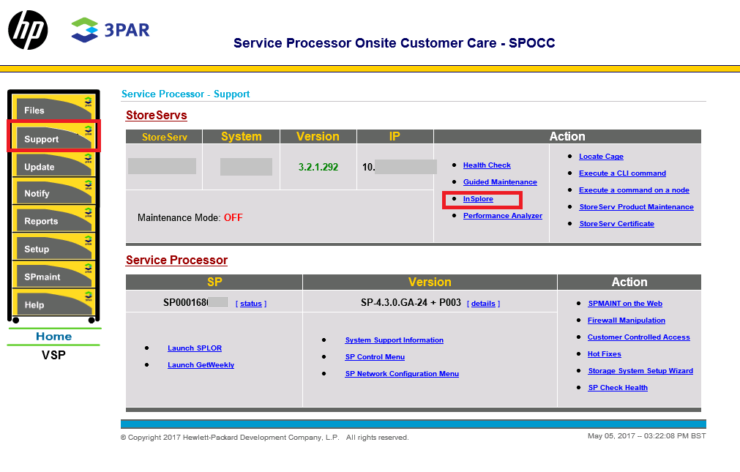
Task: Open SP Network Configuration Menu link
Action: click(x=402, y=374)
